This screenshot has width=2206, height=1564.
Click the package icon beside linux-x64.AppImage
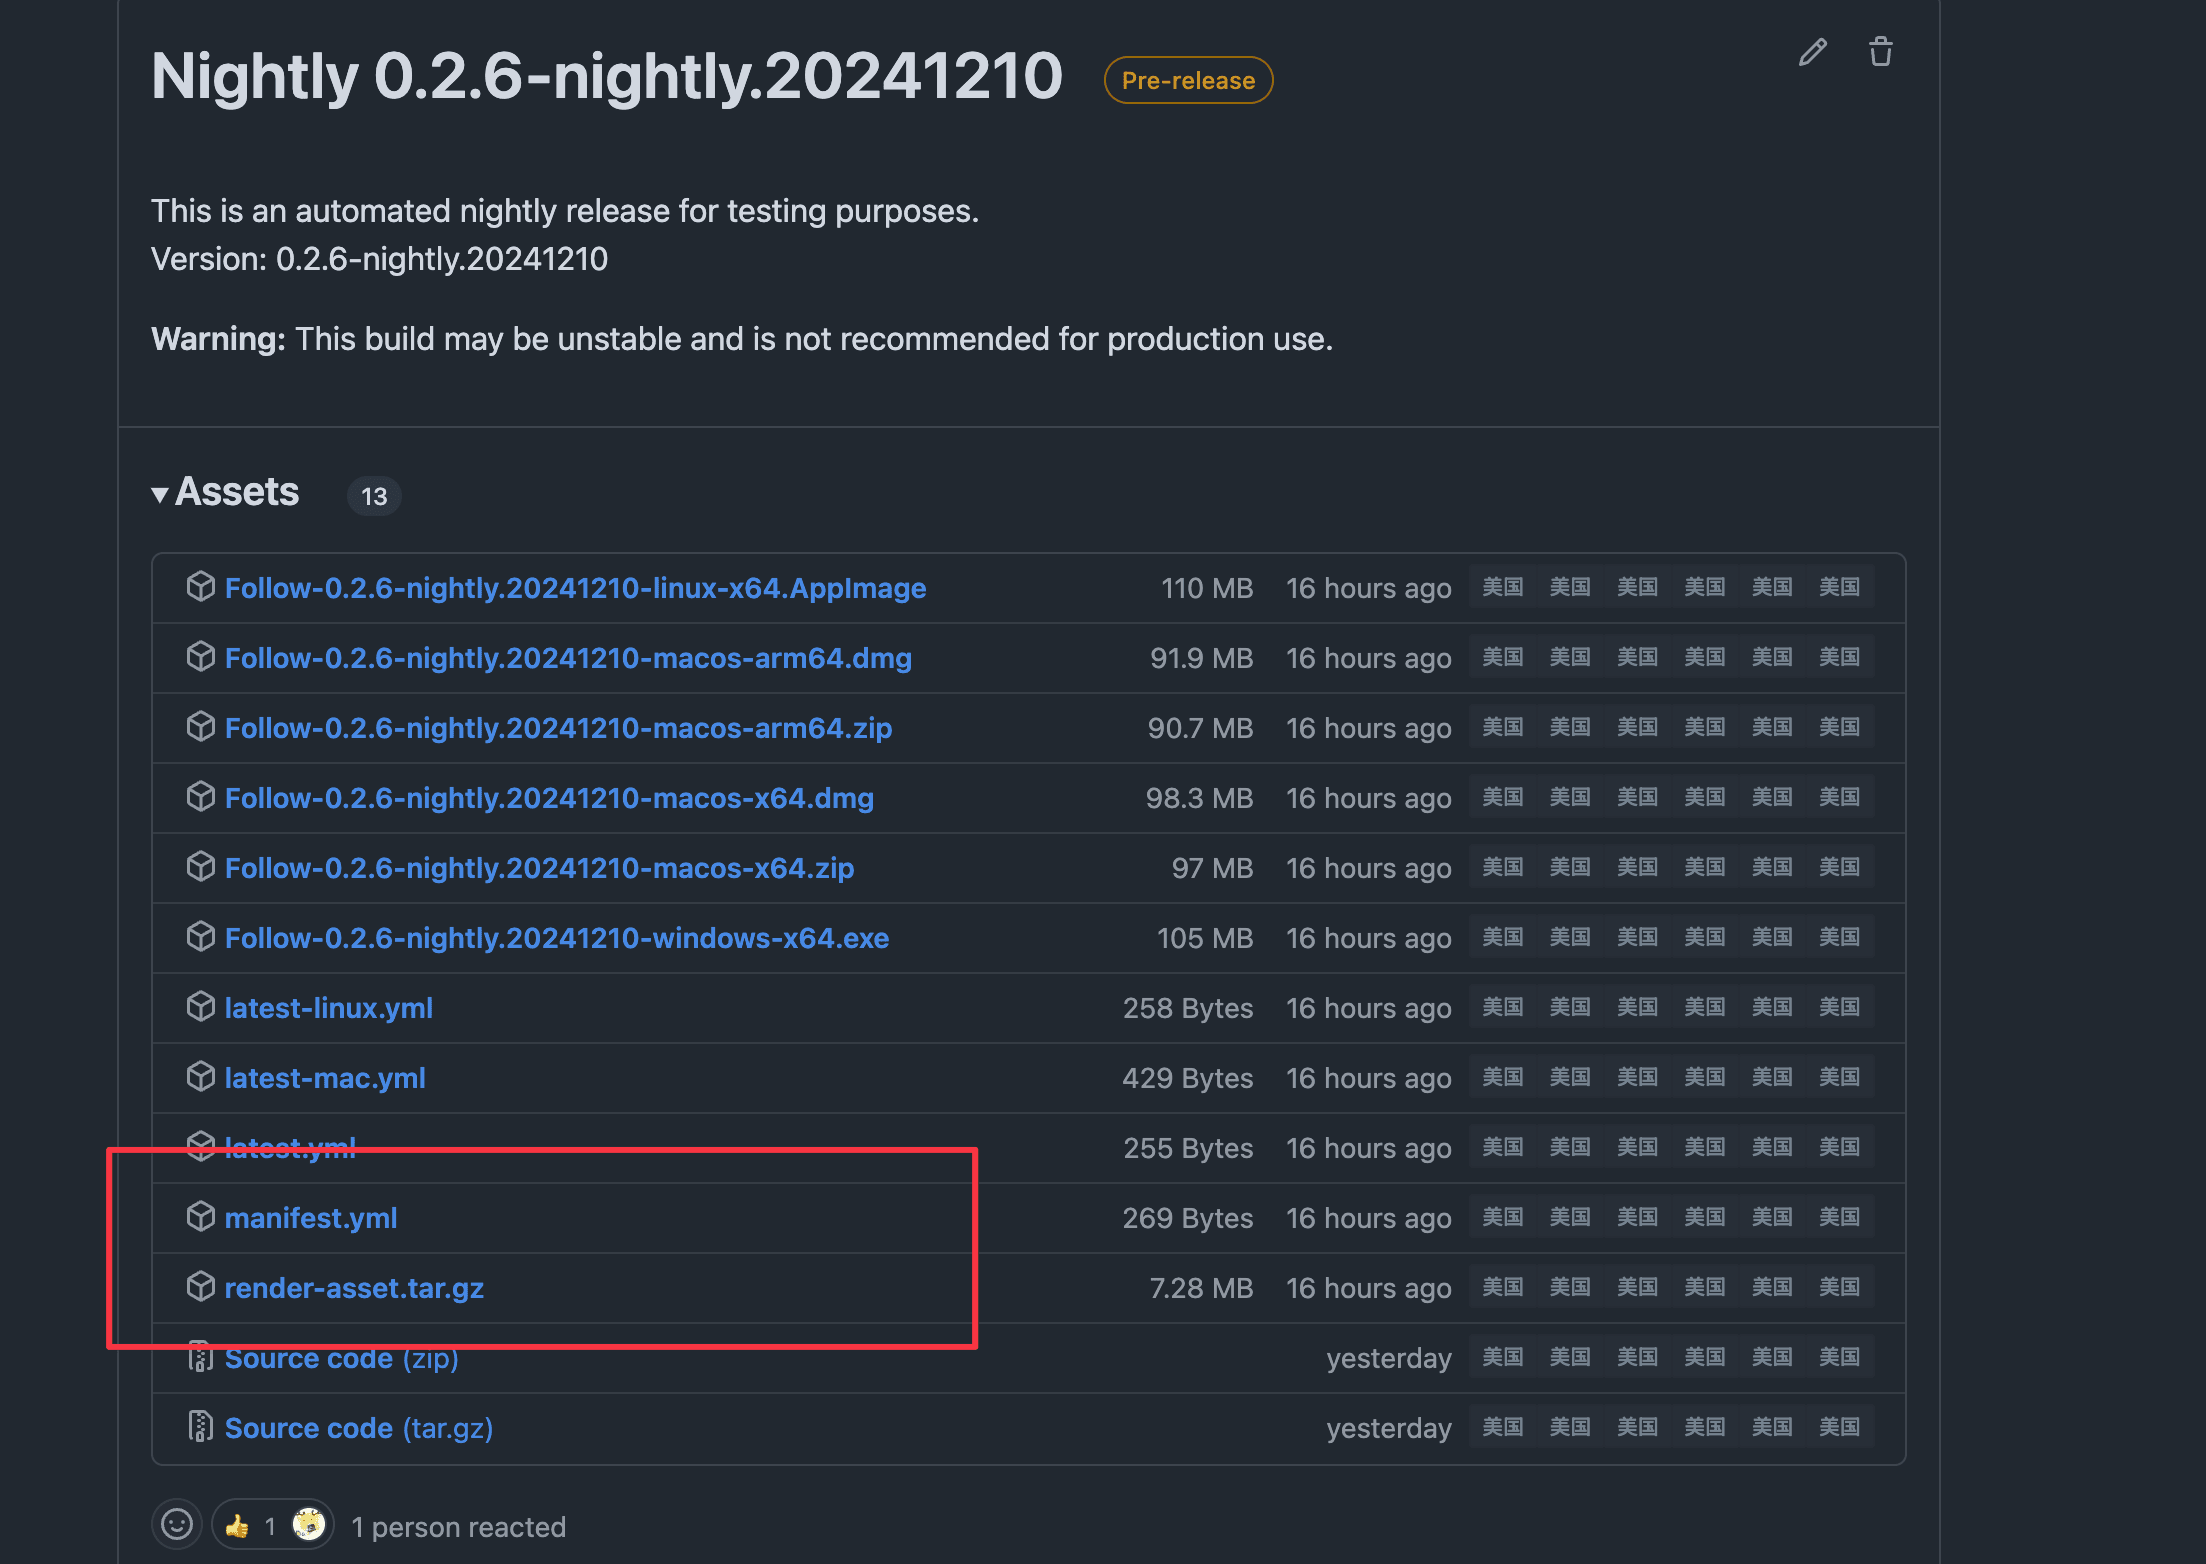click(201, 586)
